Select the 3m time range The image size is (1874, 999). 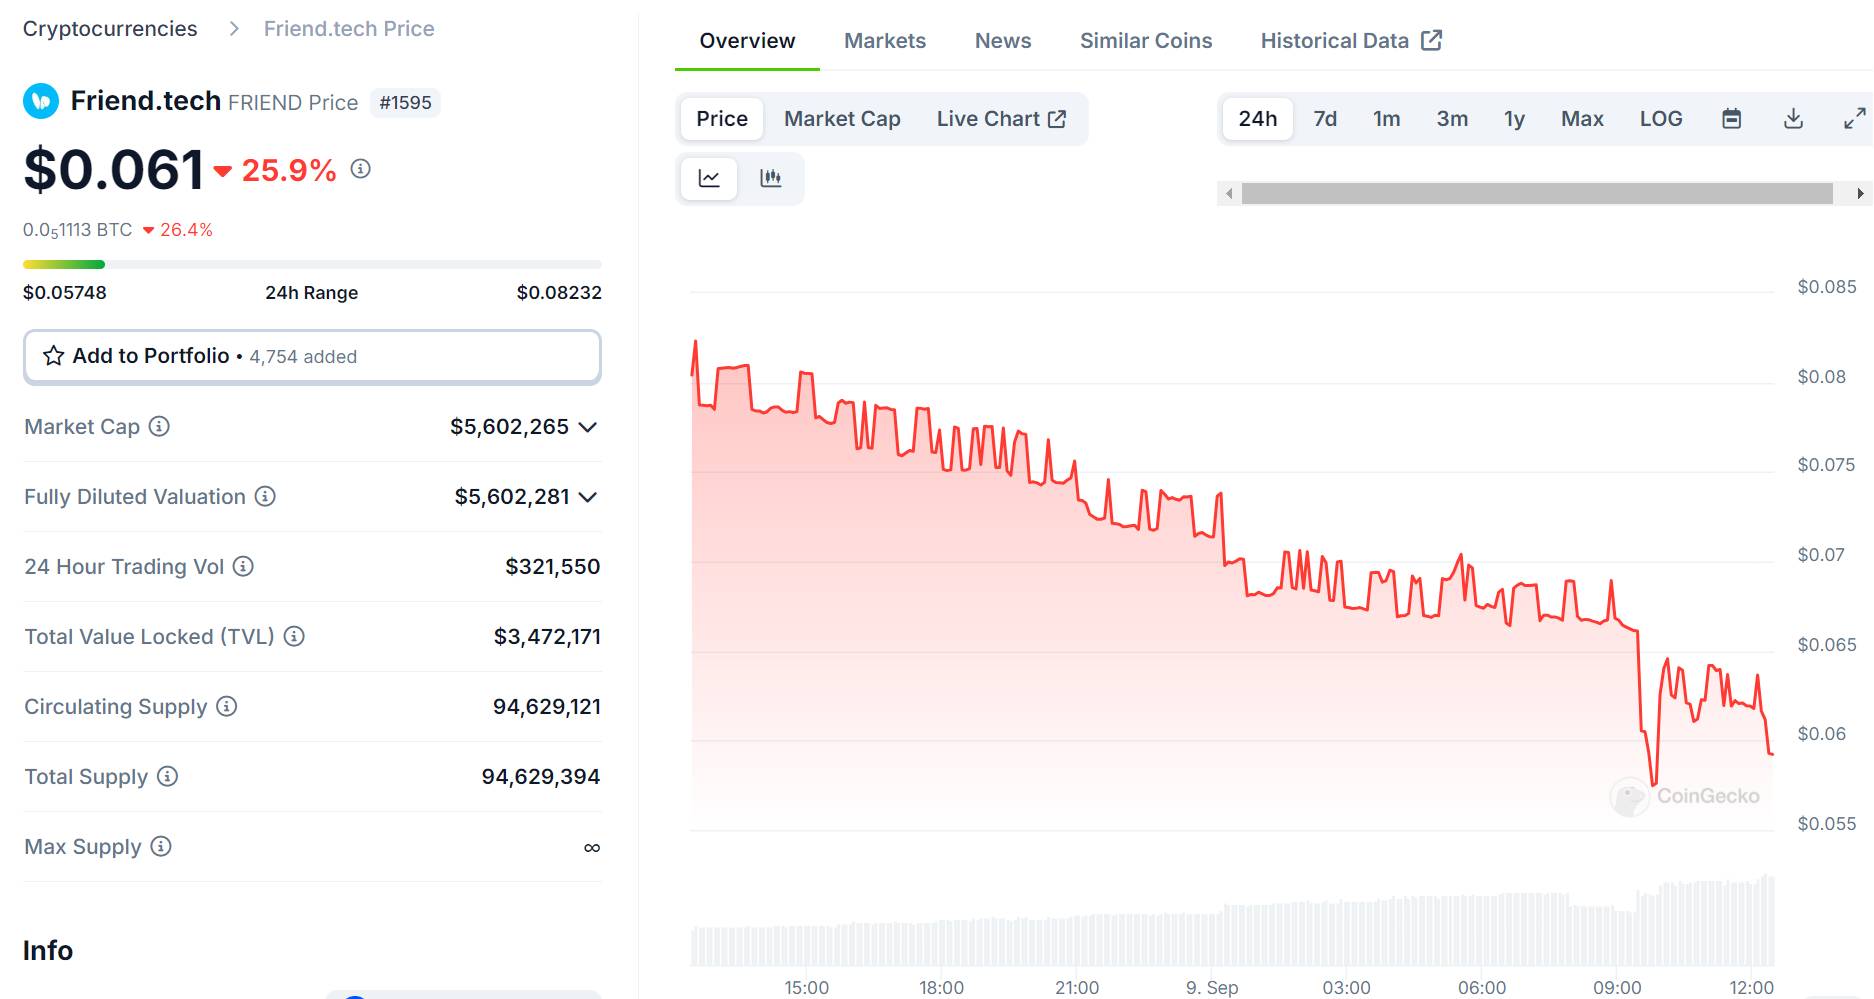click(x=1452, y=119)
